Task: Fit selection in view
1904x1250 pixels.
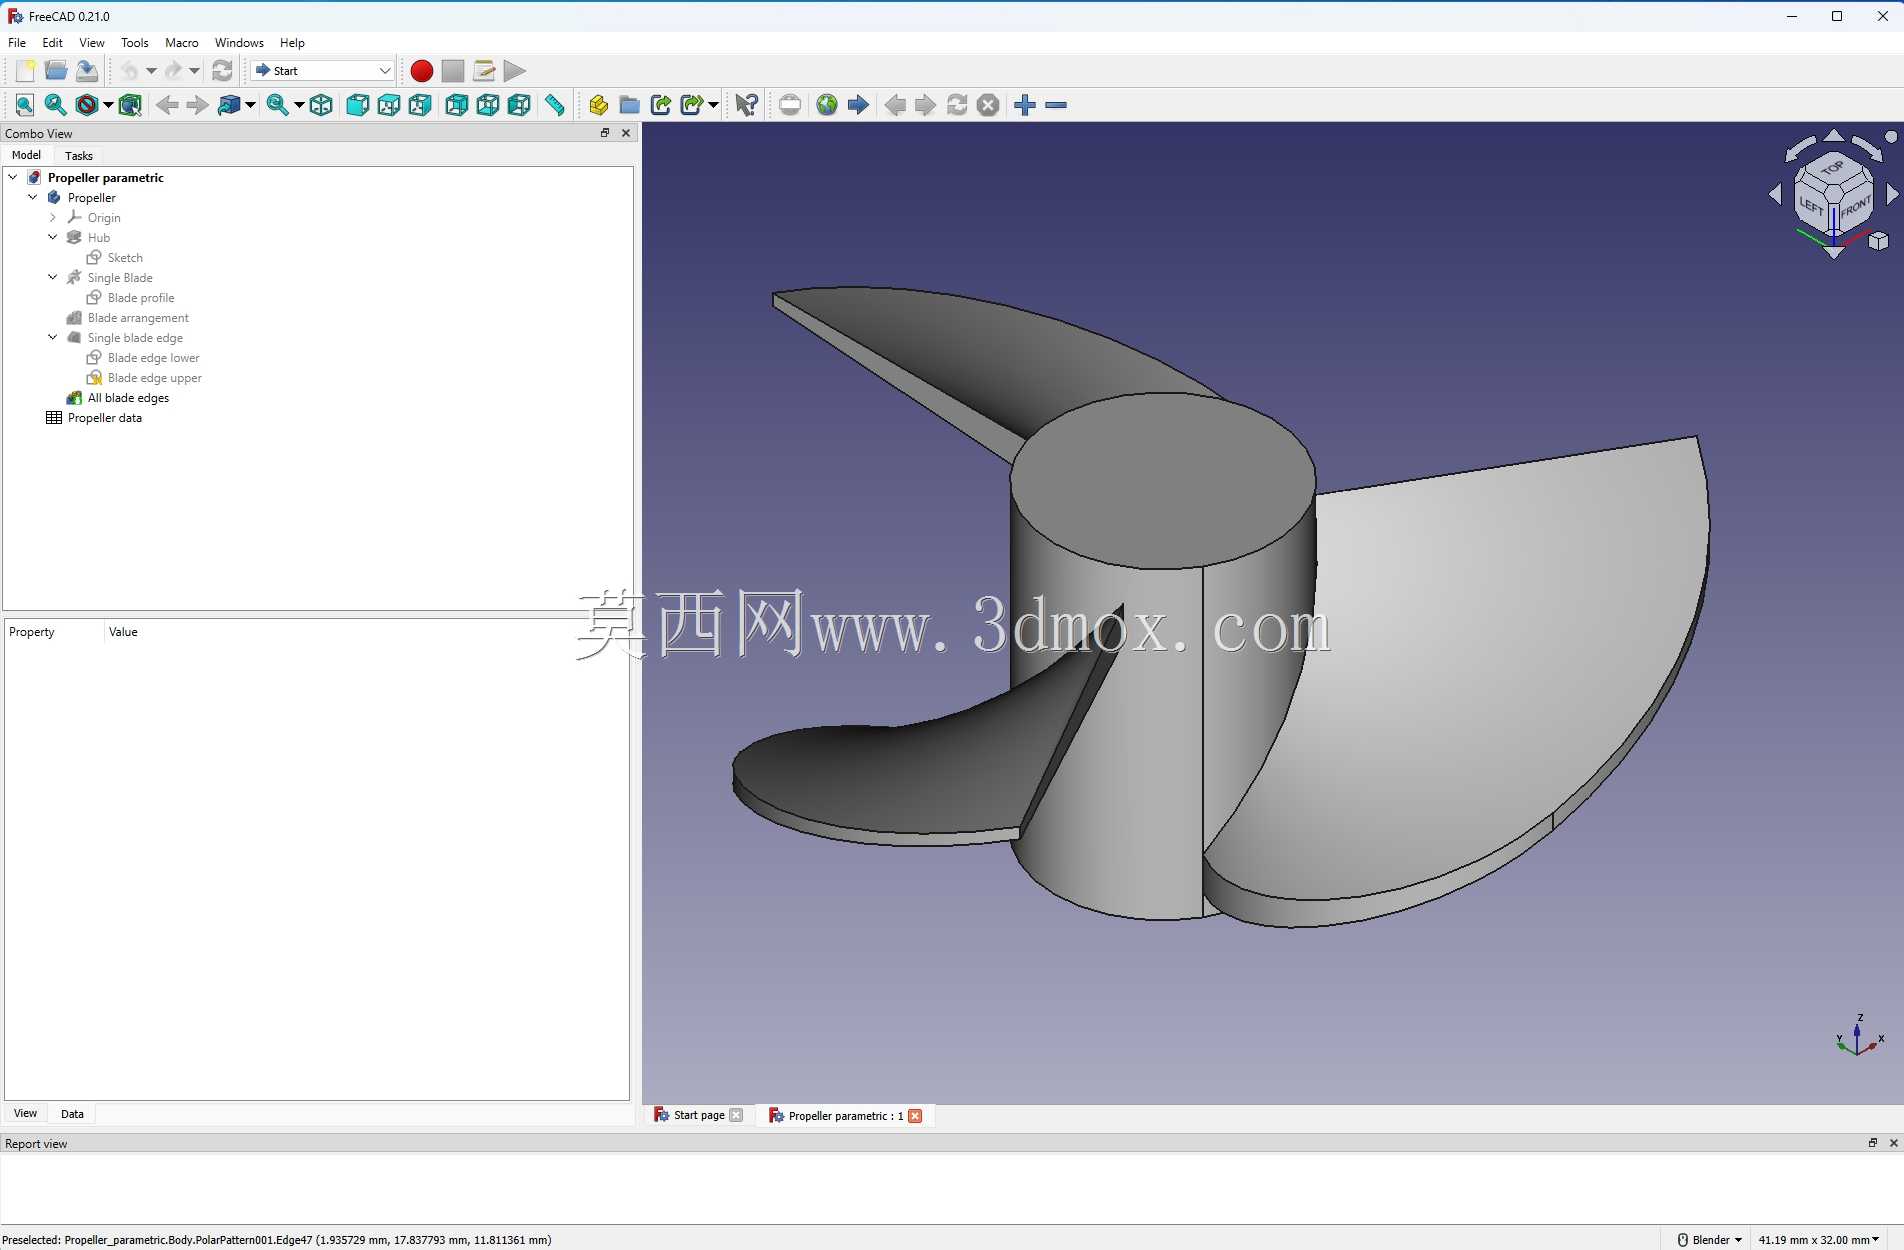Action: 56,105
